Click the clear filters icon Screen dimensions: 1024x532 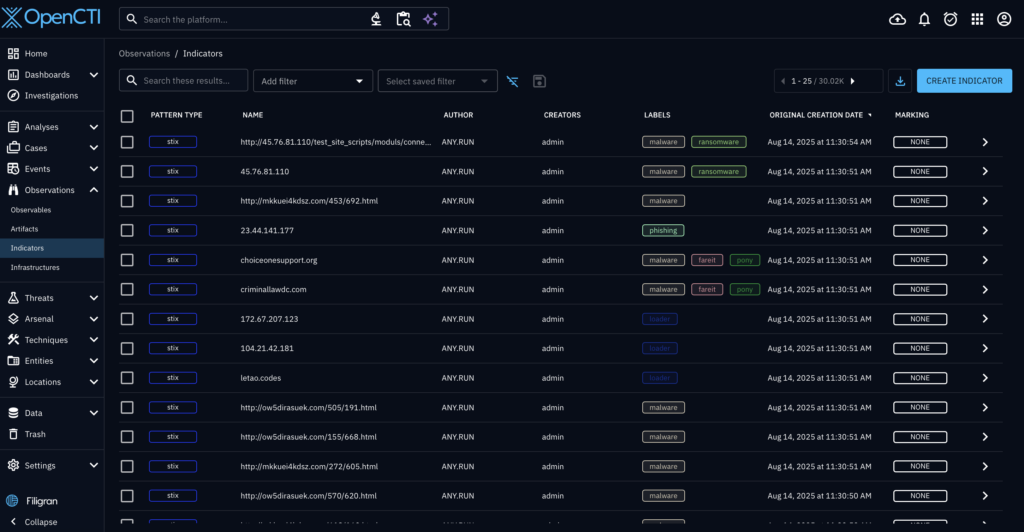512,81
